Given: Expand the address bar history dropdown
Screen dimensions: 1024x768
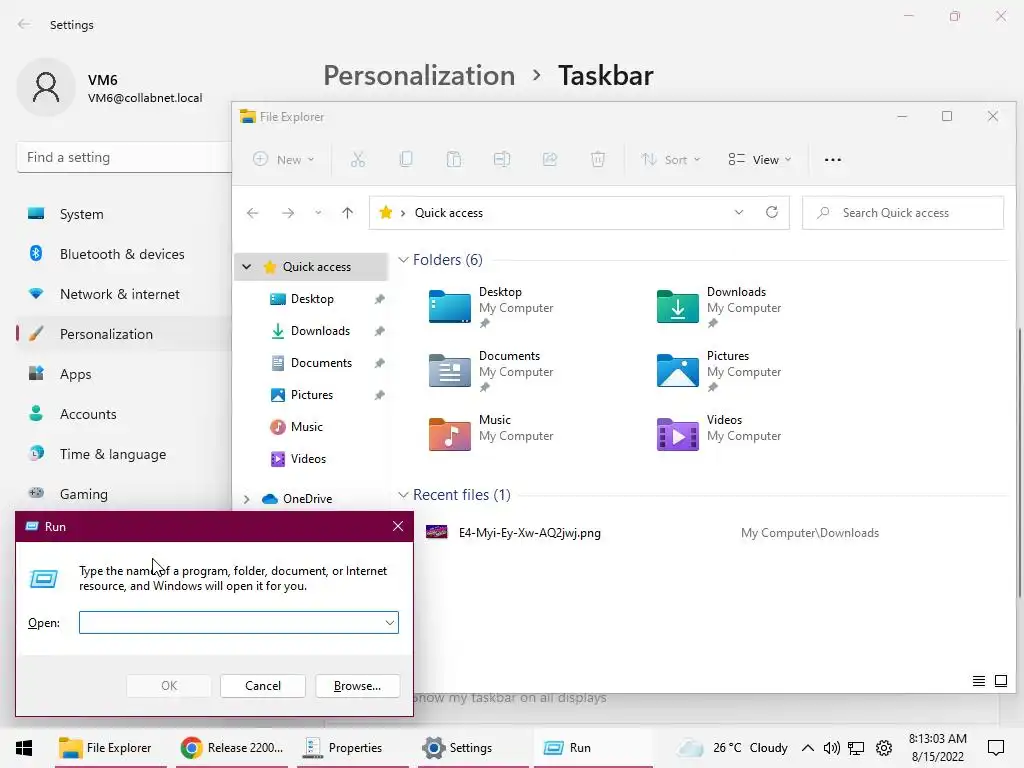Looking at the screenshot, I should click(739, 212).
